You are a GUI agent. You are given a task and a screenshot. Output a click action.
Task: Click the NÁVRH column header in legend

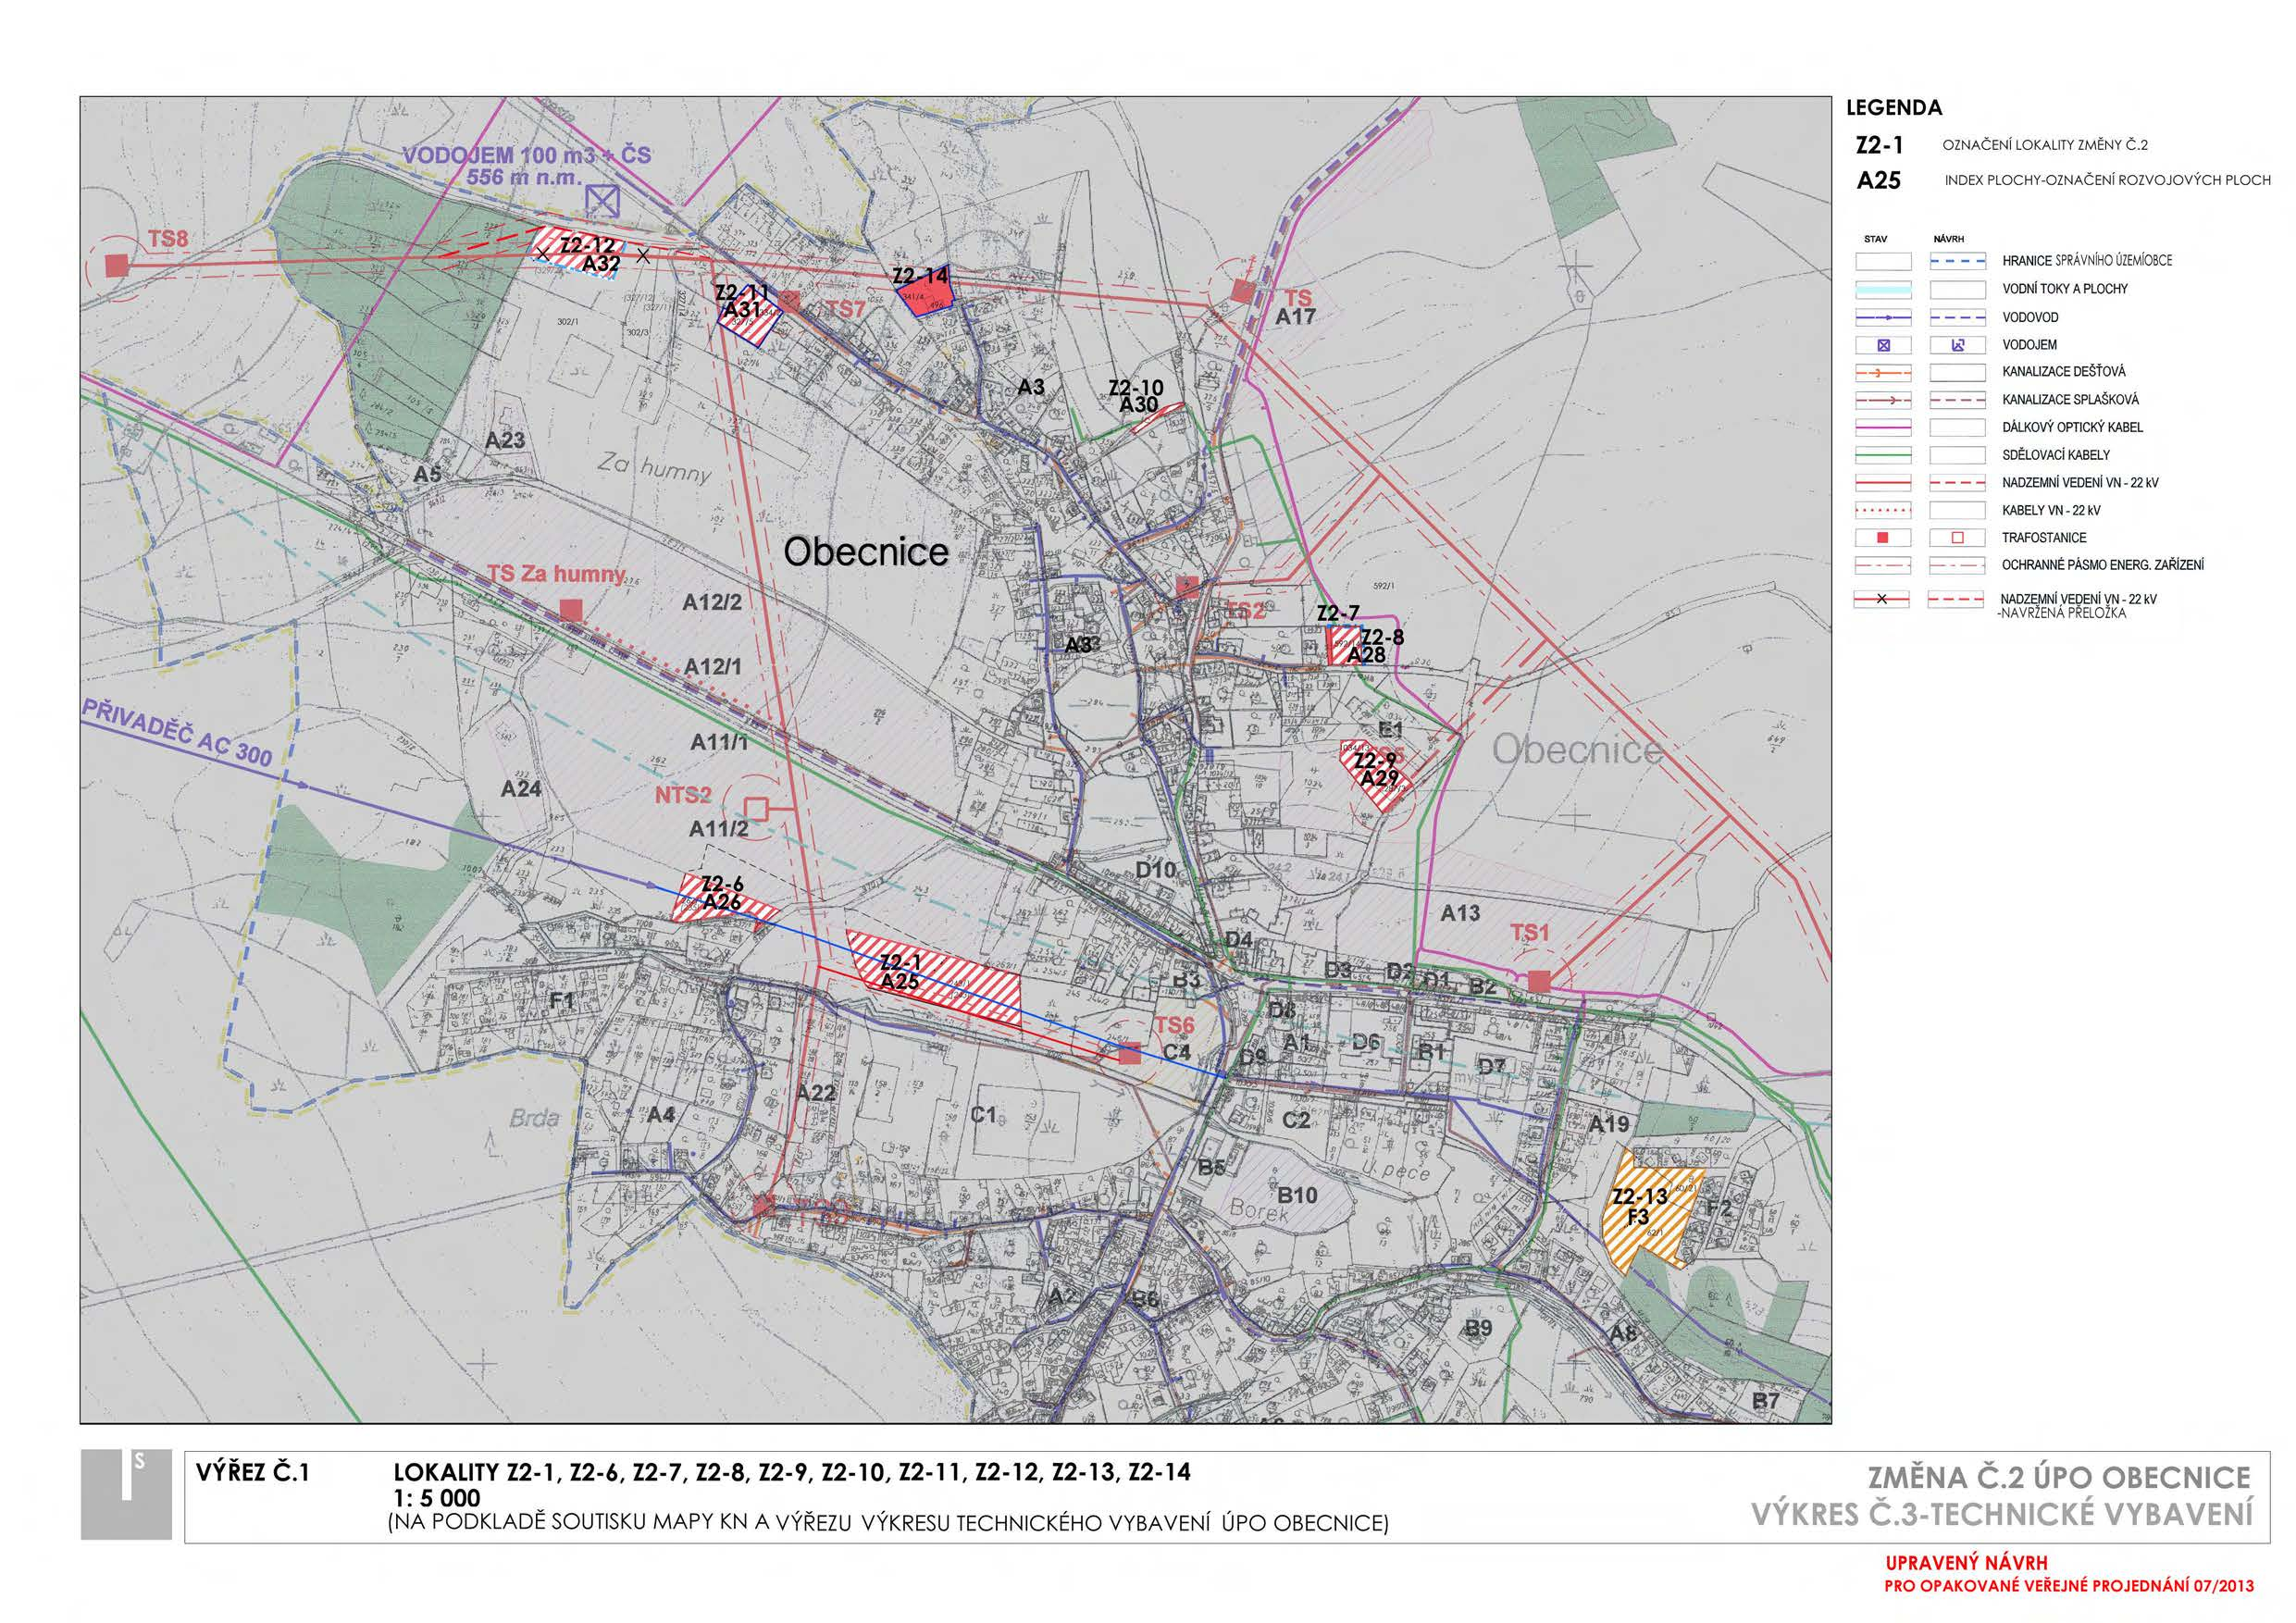[x=1948, y=240]
